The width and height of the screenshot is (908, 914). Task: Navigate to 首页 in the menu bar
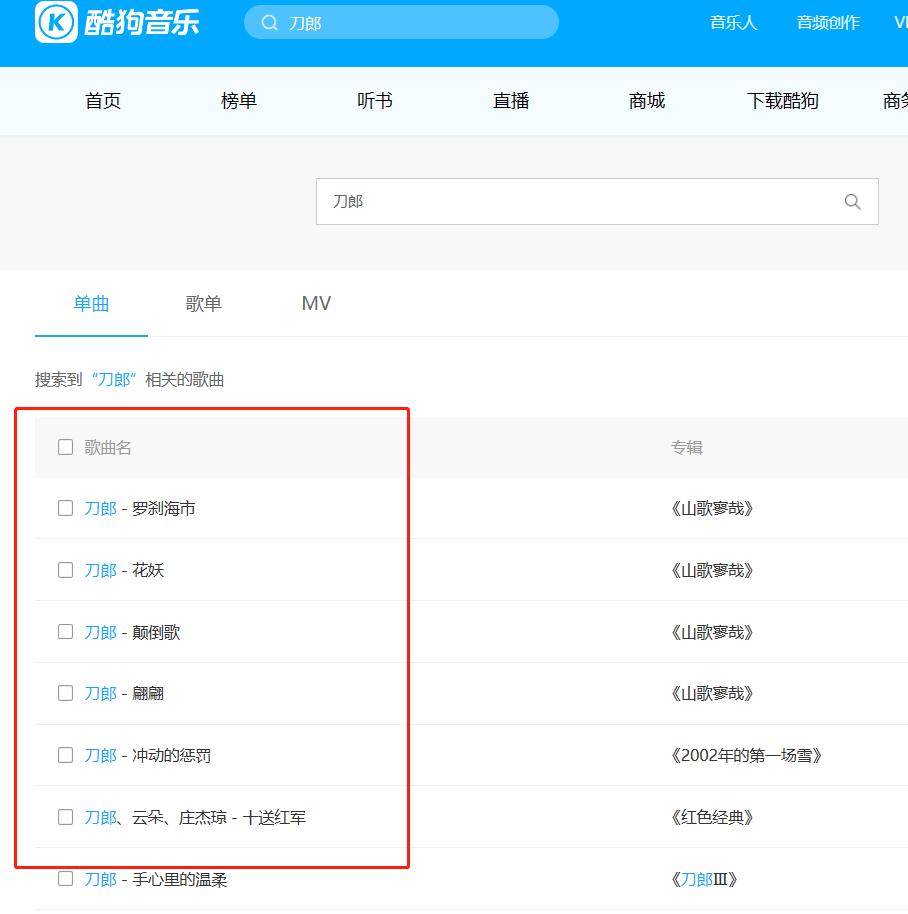[102, 100]
